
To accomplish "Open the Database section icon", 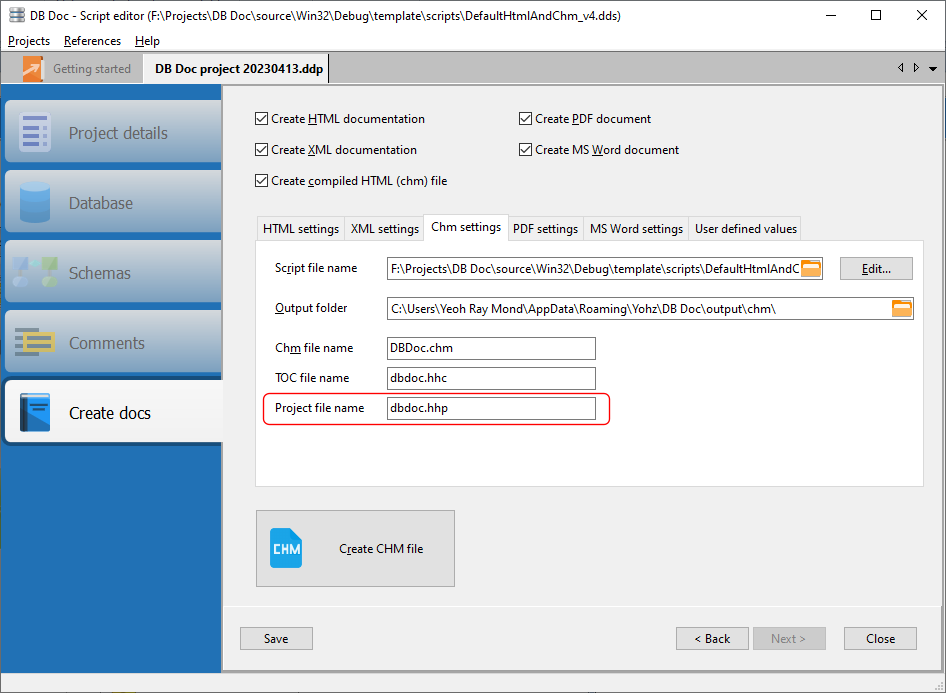I will (x=35, y=203).
